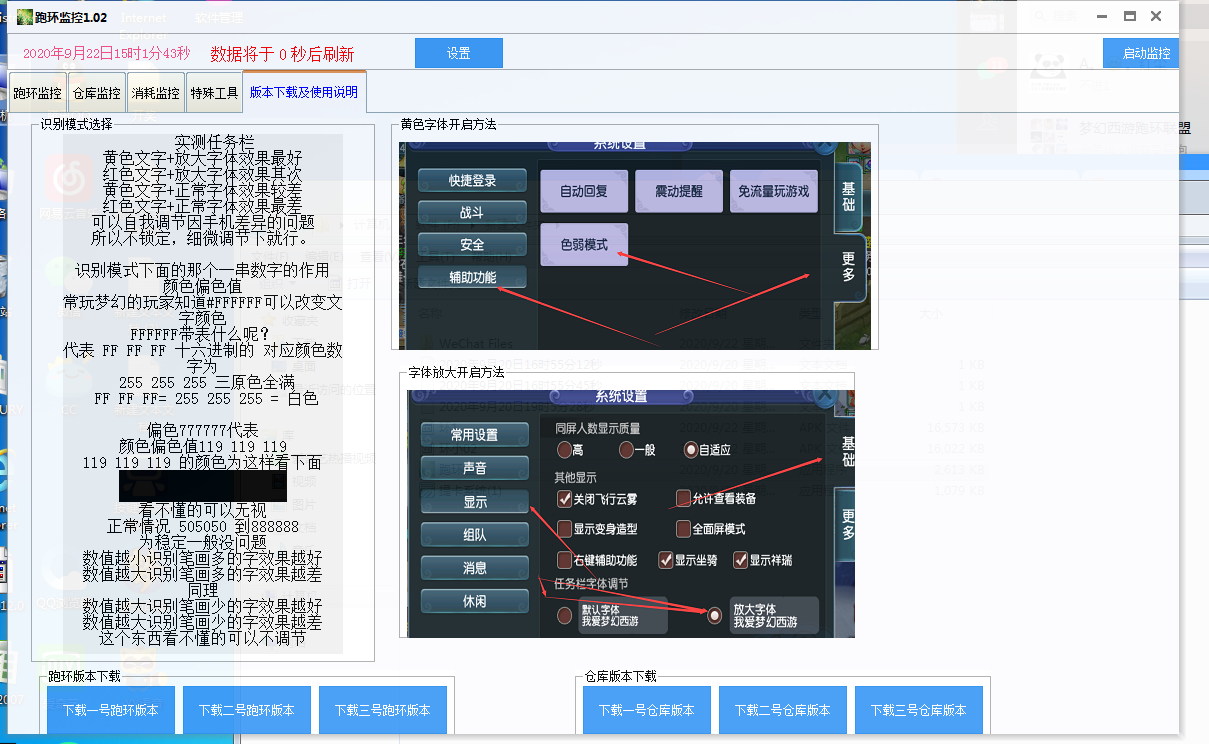Toggle the 关闭飞行云雾 checkbox
The width and height of the screenshot is (1209, 744).
pos(566,498)
